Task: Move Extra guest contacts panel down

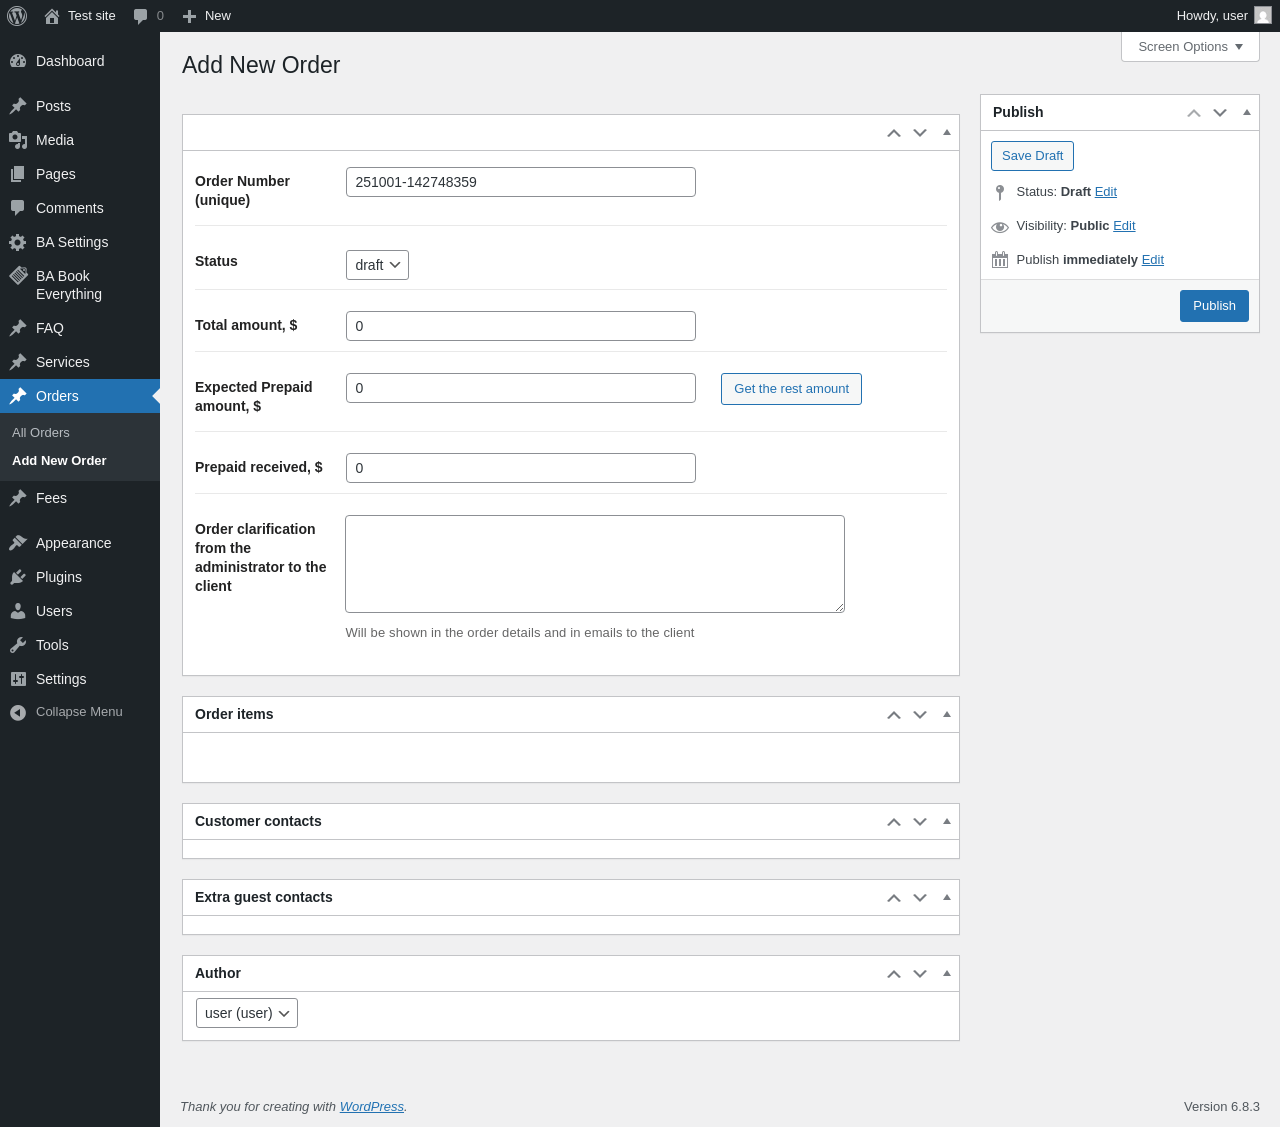Action: click(920, 898)
